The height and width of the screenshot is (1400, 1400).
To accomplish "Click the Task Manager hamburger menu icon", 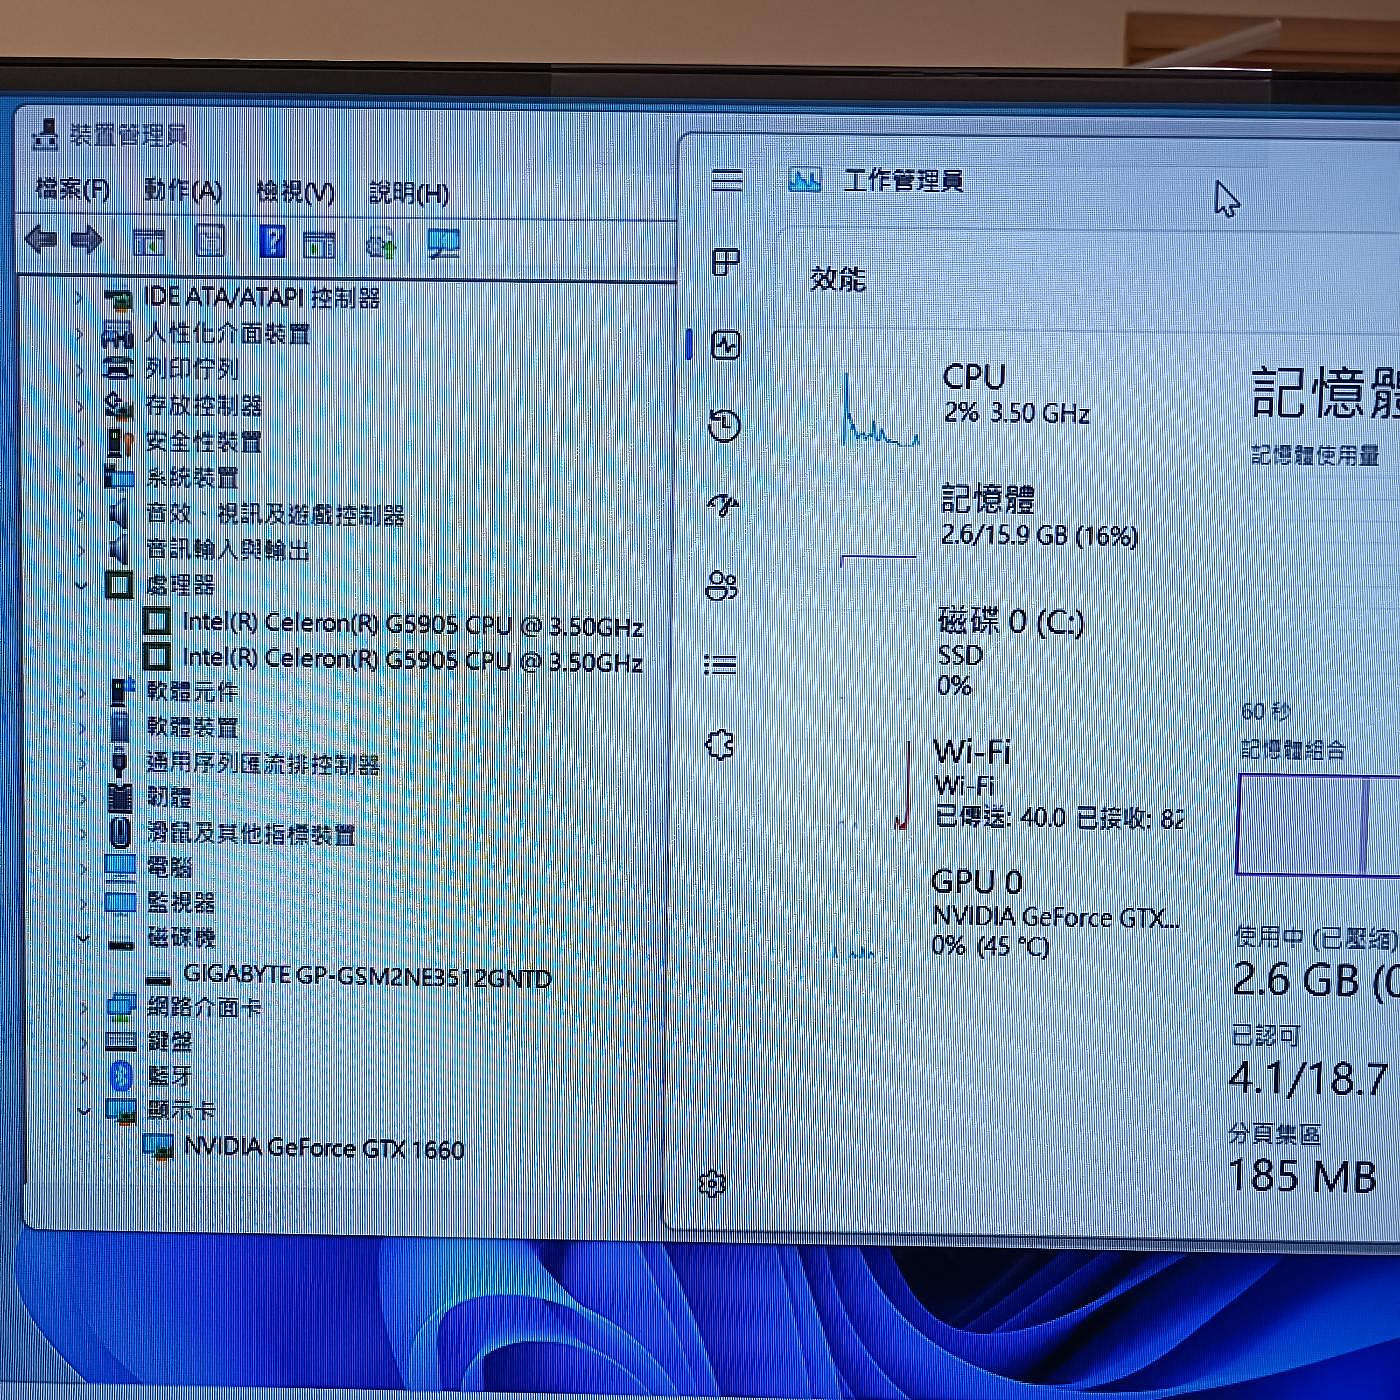I will point(727,180).
